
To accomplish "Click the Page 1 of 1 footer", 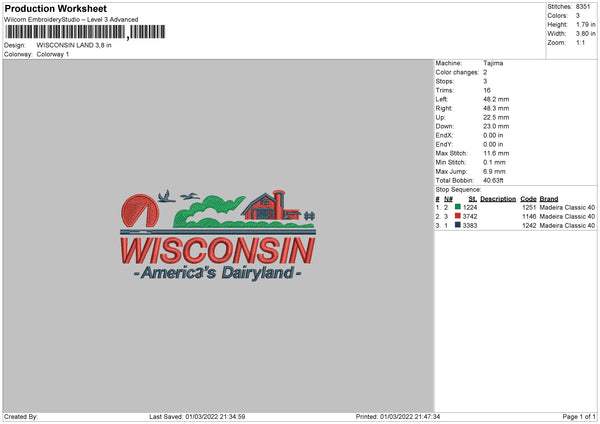I will 579,416.
